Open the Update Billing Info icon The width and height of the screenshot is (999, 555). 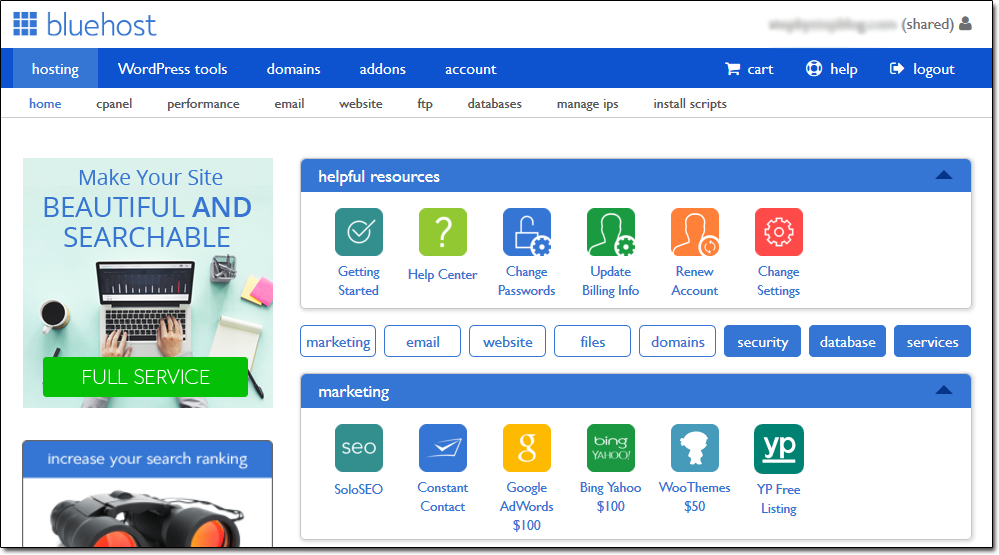[611, 232]
